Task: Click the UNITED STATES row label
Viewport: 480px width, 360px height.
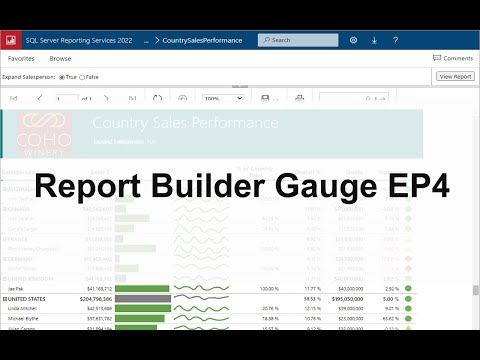Action: (x=26, y=299)
